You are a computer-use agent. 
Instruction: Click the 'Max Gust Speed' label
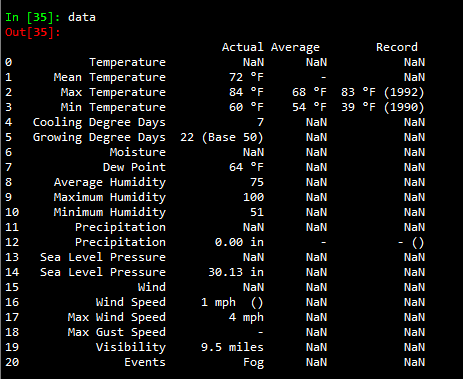click(x=117, y=332)
